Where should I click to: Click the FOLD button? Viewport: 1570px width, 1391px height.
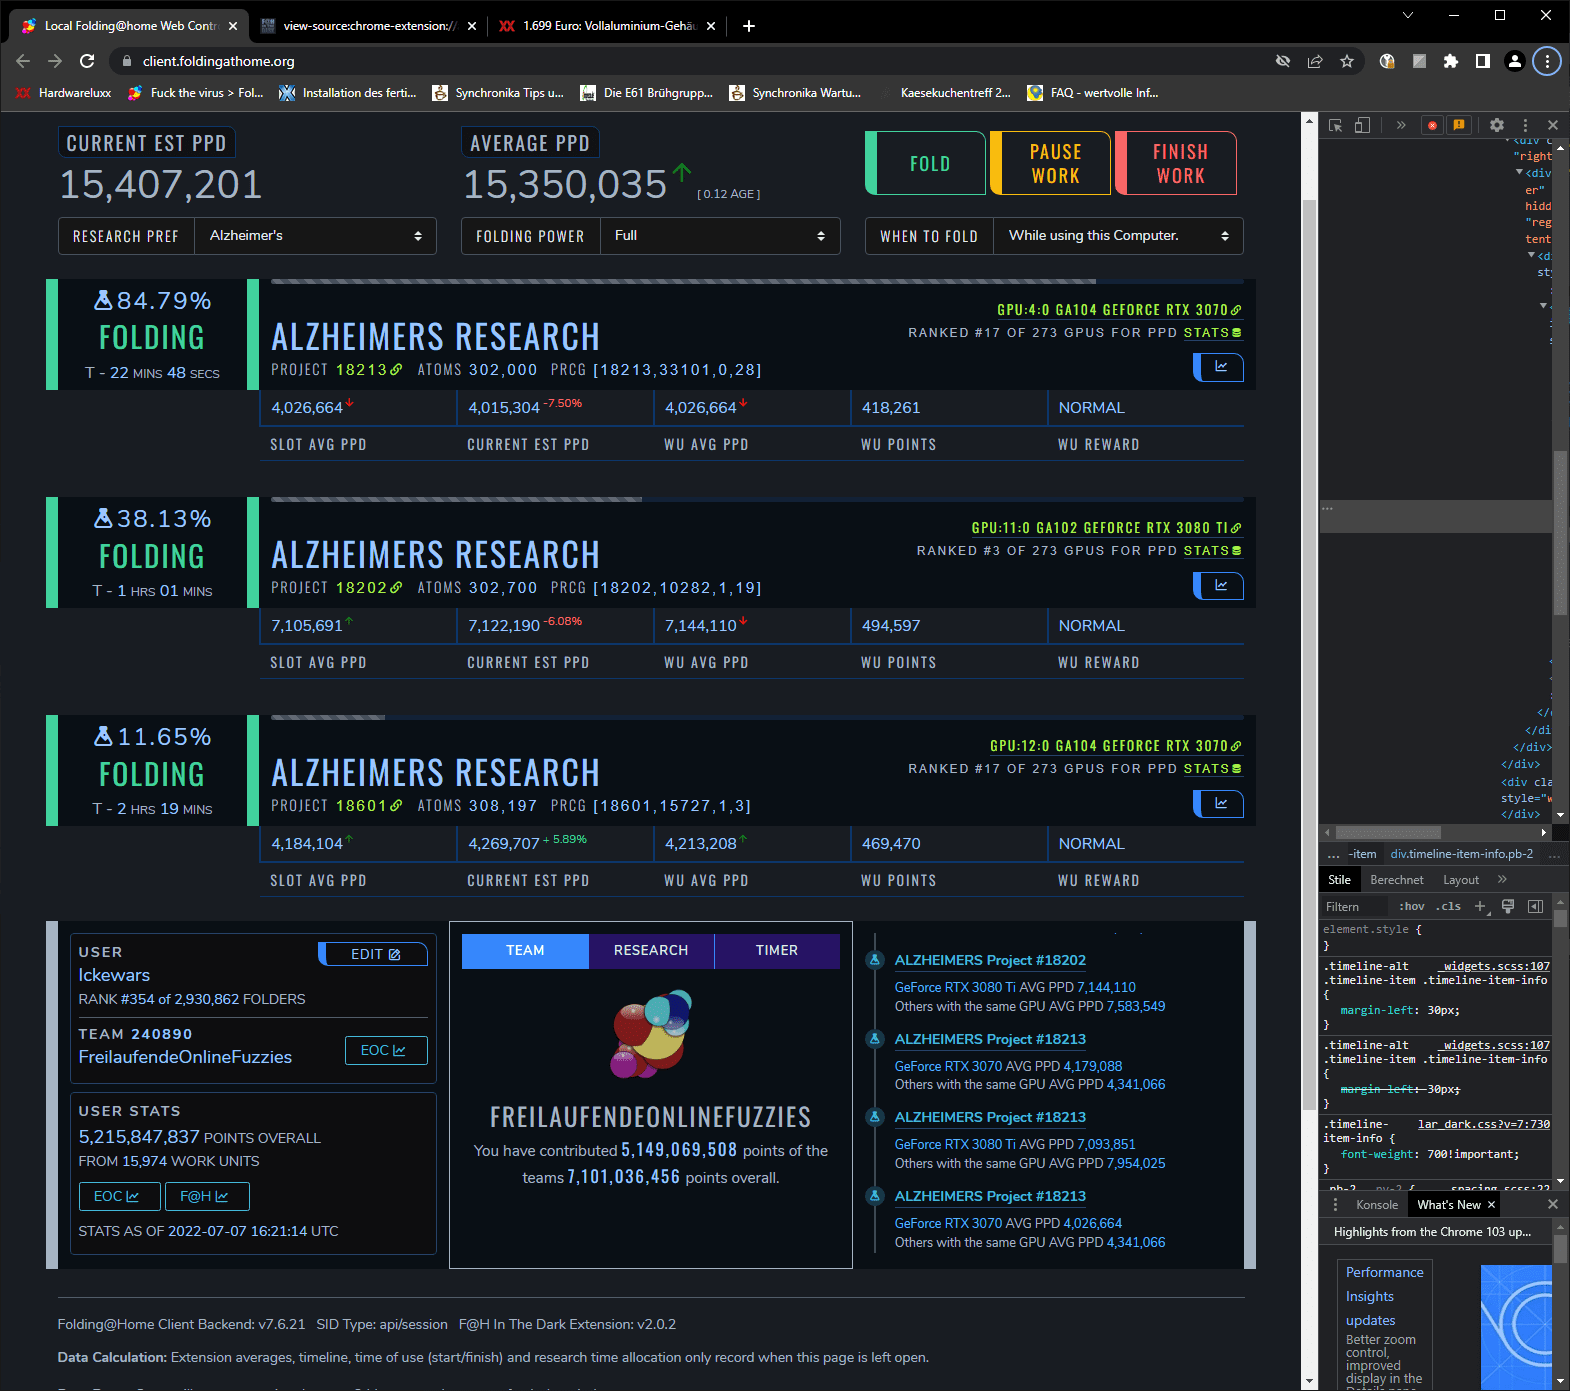[x=926, y=163]
